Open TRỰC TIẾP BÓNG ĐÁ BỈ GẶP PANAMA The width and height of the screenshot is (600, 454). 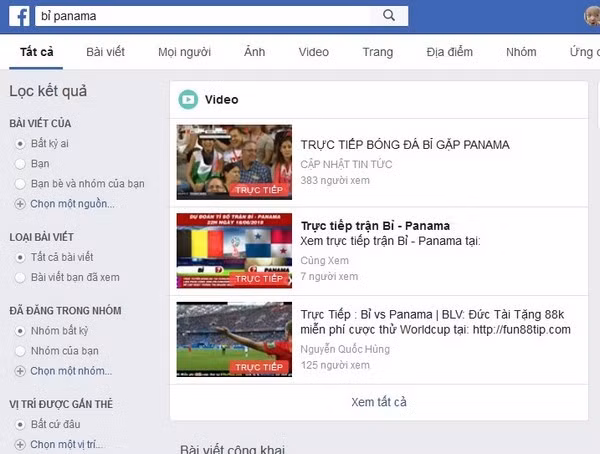(405, 145)
